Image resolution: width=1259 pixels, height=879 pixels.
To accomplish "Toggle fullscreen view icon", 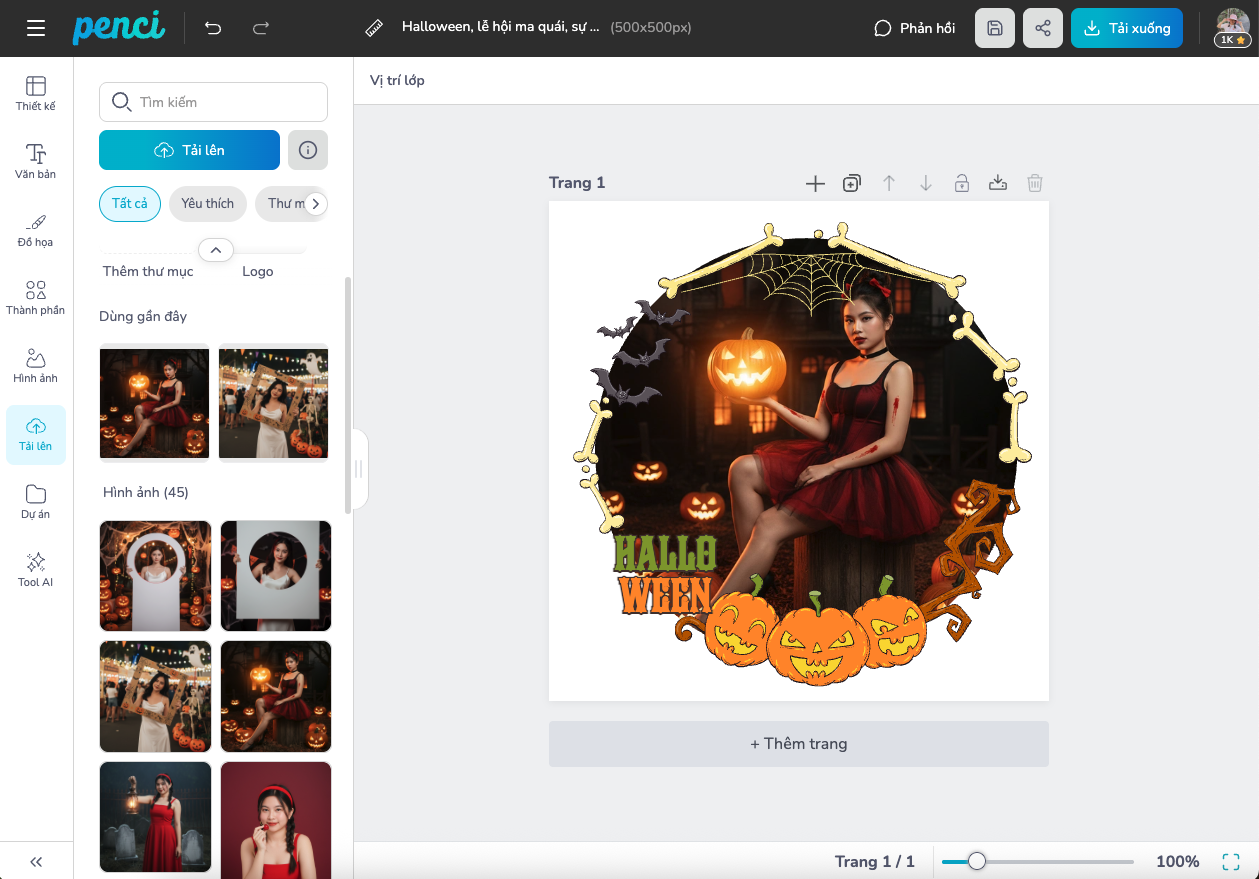I will [x=1231, y=861].
